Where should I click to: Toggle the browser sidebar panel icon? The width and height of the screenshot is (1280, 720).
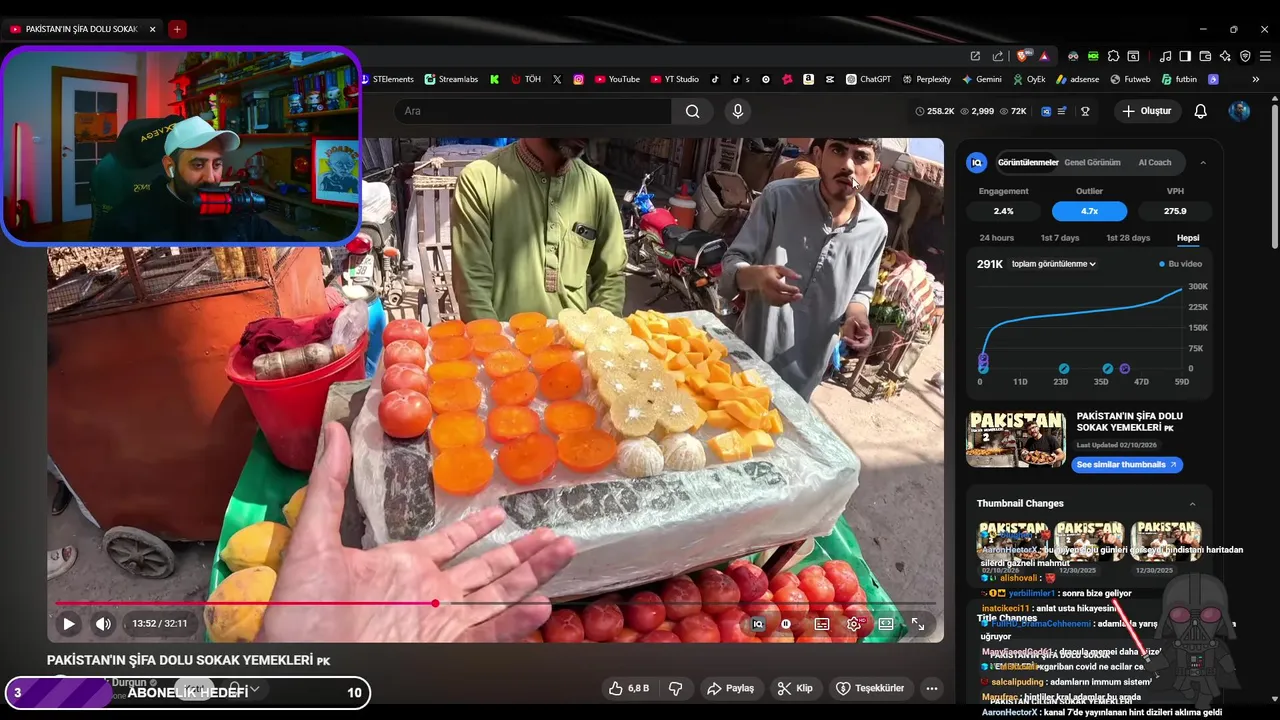point(1185,56)
